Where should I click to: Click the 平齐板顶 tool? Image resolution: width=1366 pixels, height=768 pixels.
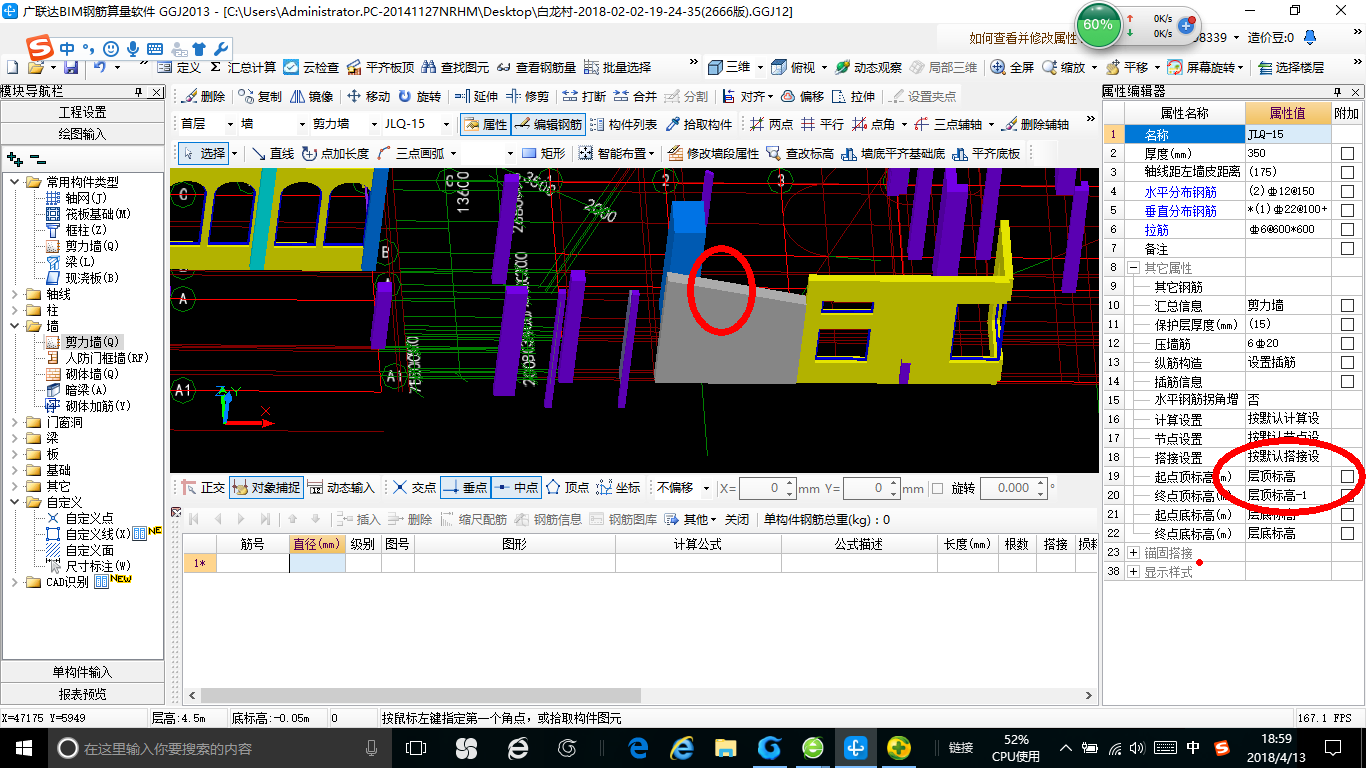pyautogui.click(x=379, y=67)
